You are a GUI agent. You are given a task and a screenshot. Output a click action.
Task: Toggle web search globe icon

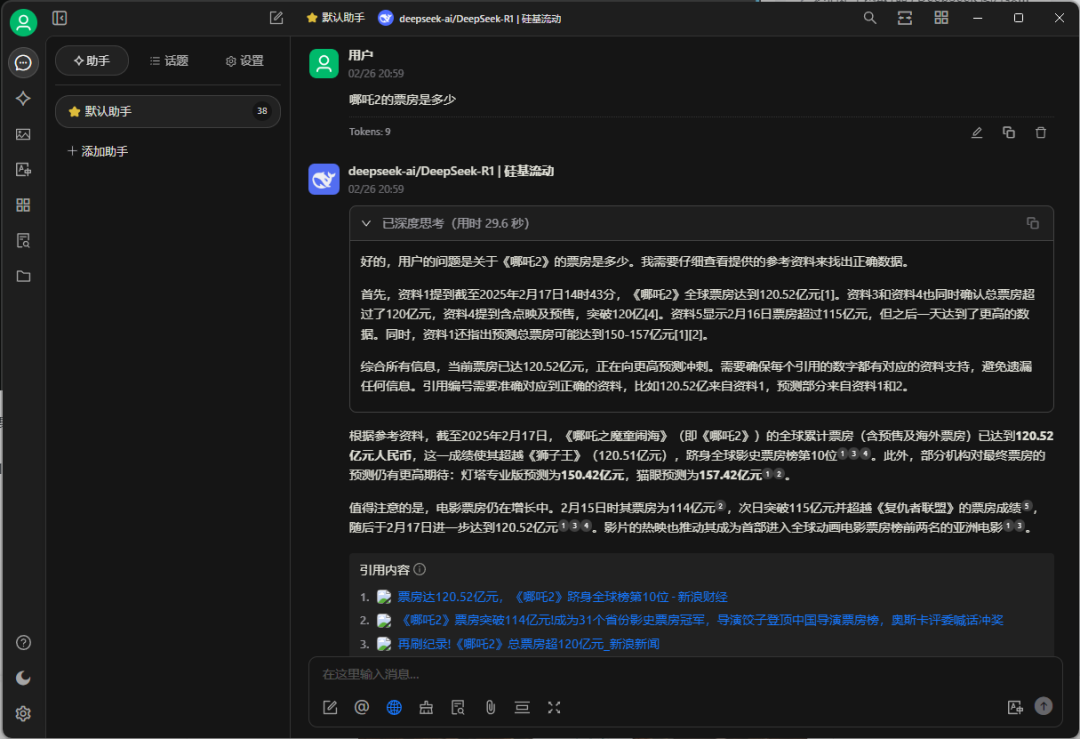tap(394, 707)
